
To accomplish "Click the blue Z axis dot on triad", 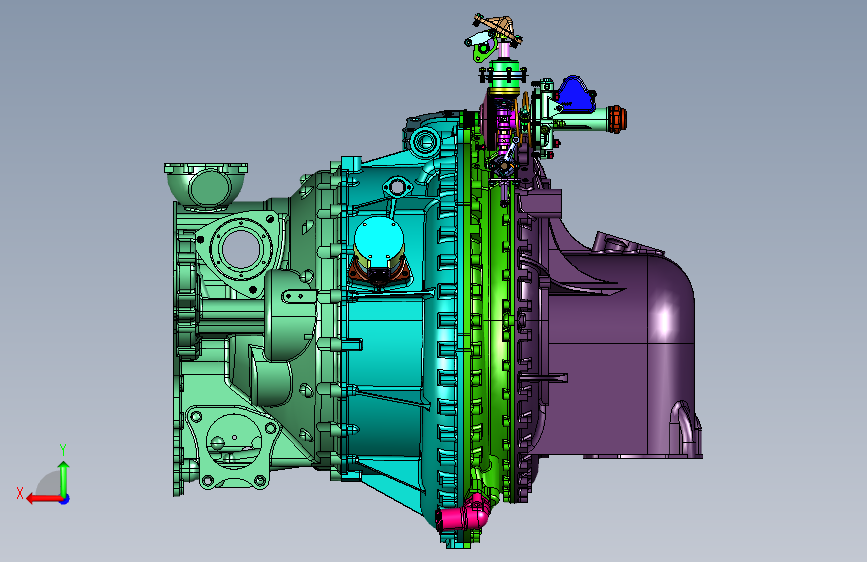I will coord(65,499).
